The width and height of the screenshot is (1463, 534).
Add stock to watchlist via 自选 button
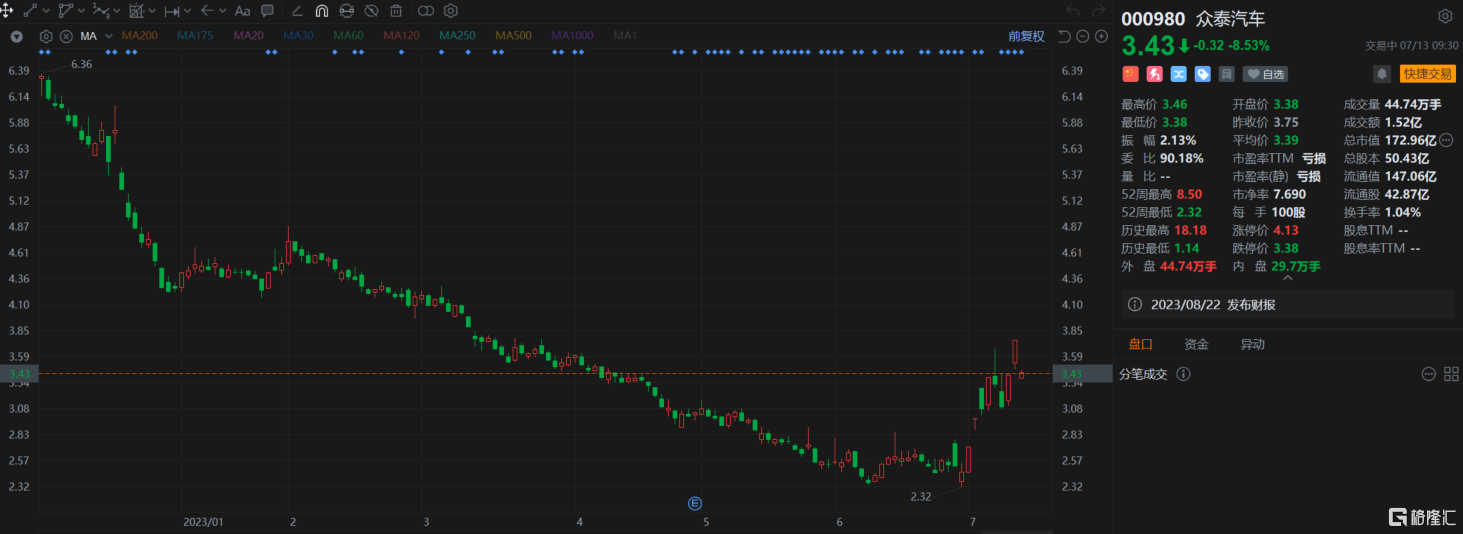pos(1266,74)
